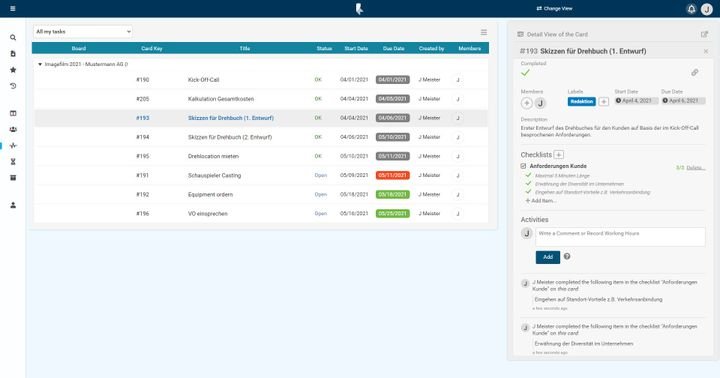Screen dimensions: 720x378
Task: Toggle the Completed checkmark of the card
Action: pos(525,73)
